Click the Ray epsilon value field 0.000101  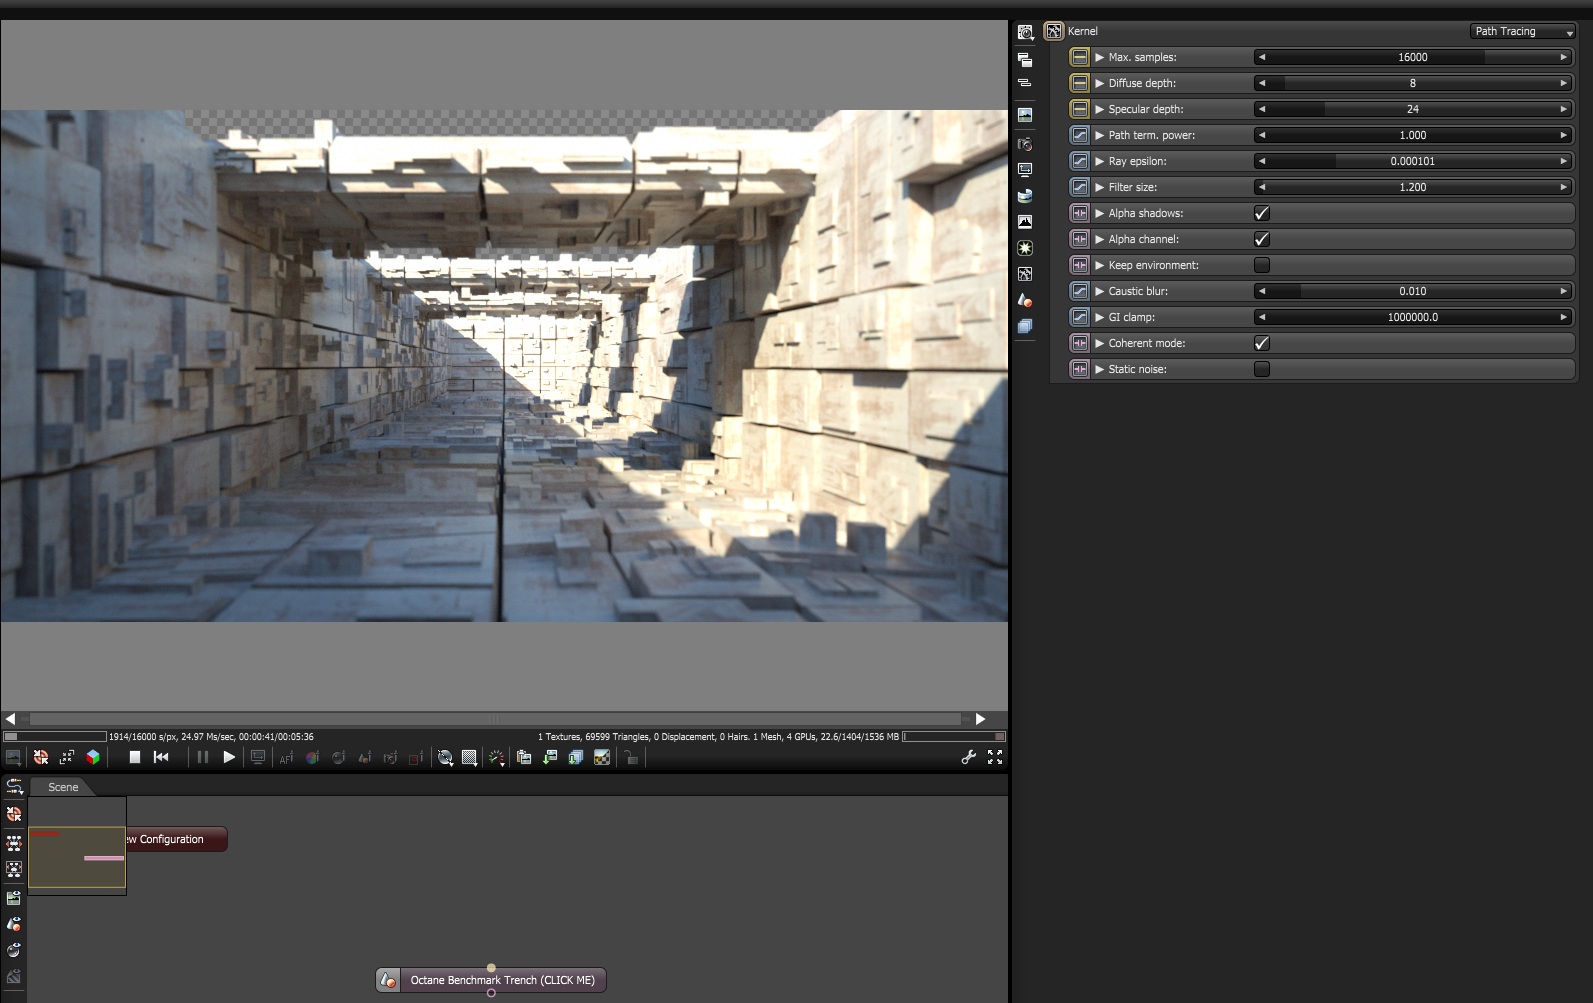[x=1412, y=161]
